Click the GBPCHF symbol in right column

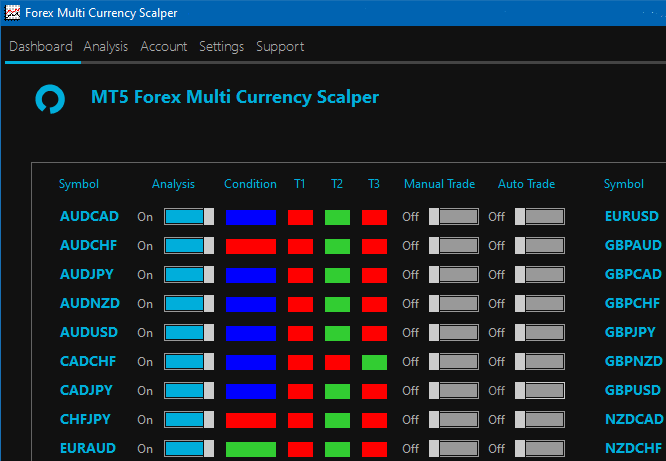tap(632, 303)
